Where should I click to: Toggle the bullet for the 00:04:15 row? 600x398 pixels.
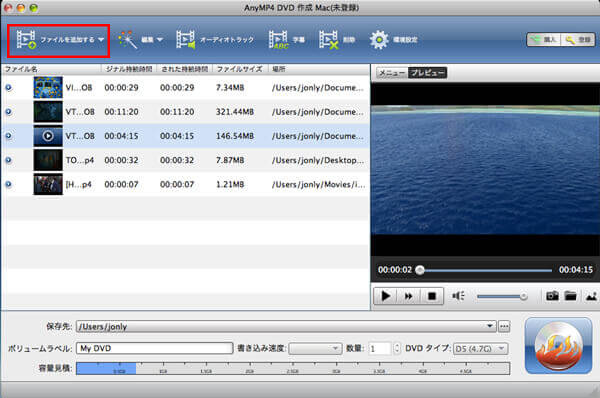click(x=8, y=136)
